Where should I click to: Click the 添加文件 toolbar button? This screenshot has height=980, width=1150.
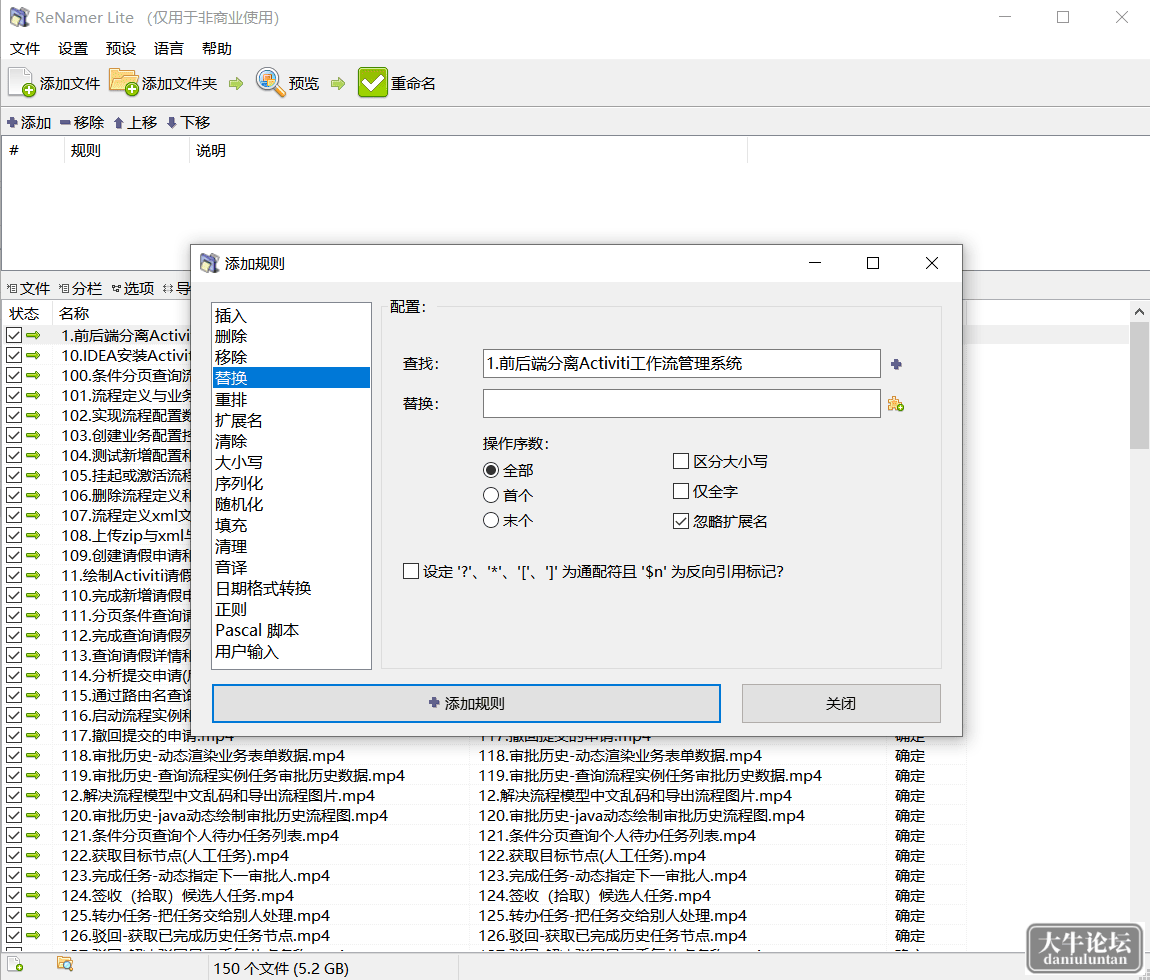coord(54,83)
